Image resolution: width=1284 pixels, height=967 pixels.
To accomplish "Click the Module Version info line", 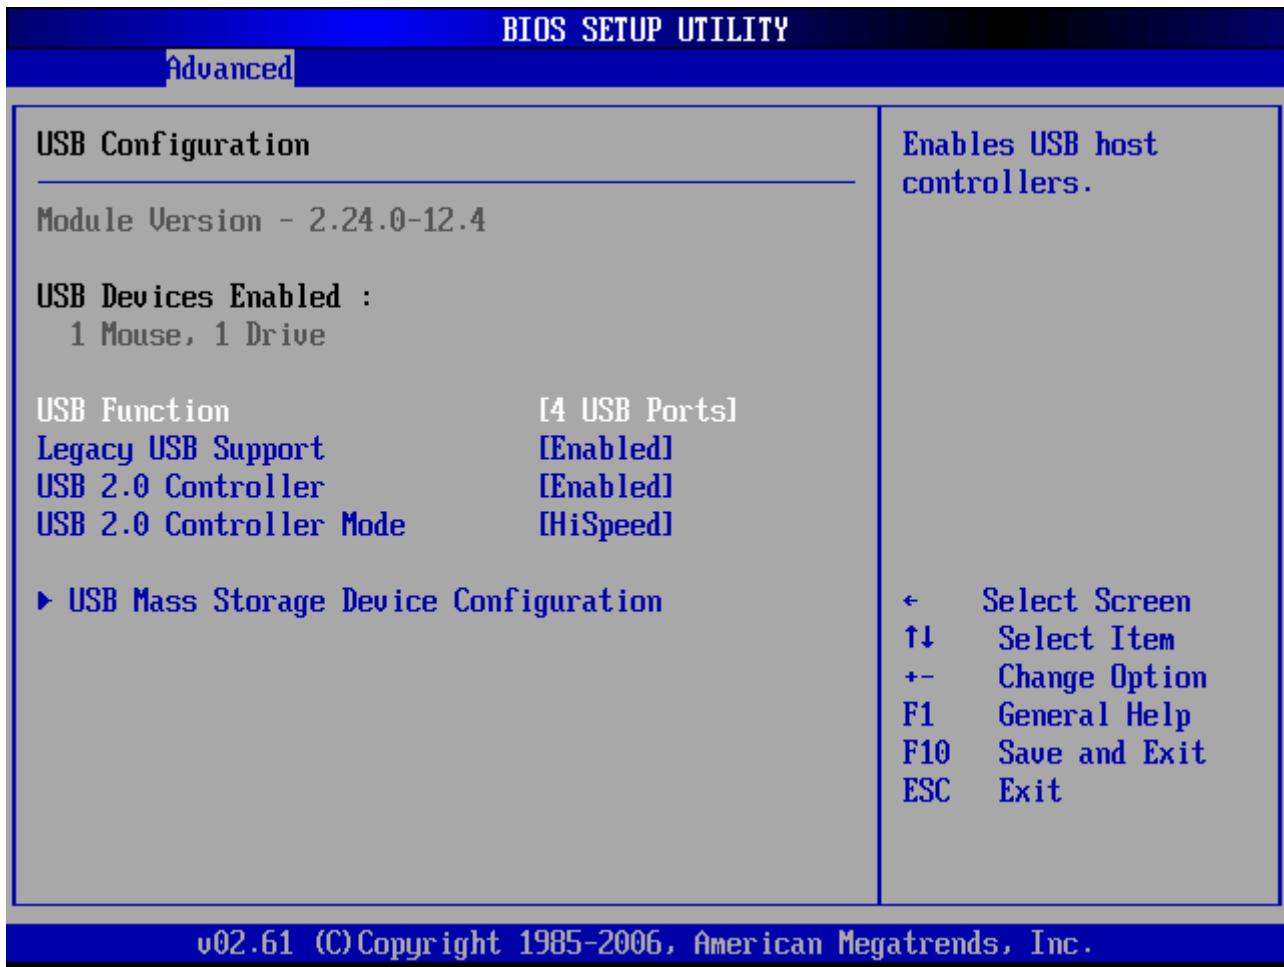I will (x=262, y=220).
